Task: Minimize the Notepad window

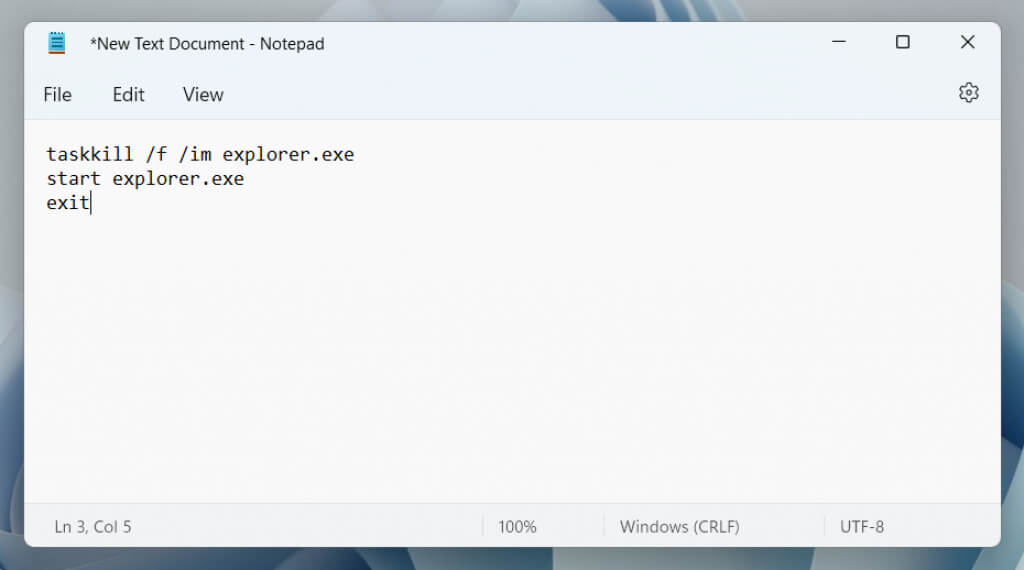Action: 839,42
